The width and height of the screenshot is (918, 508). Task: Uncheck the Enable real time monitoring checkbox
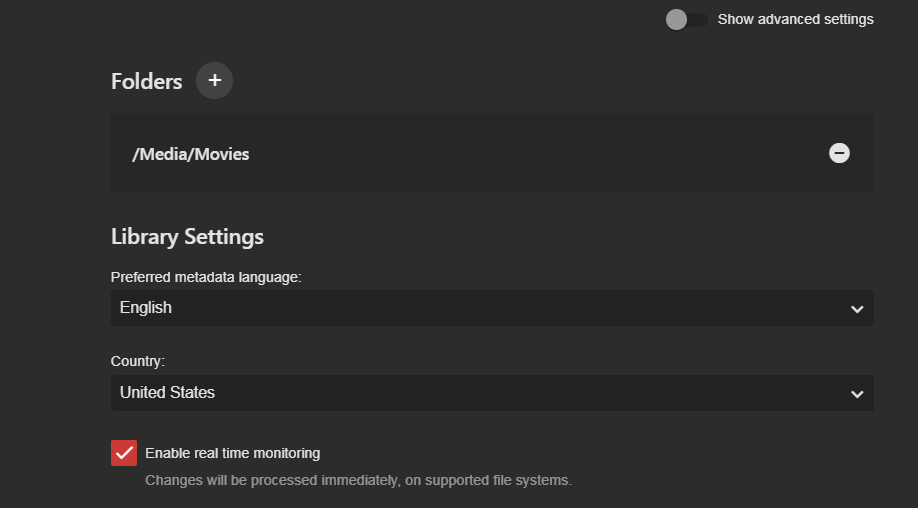pos(124,453)
